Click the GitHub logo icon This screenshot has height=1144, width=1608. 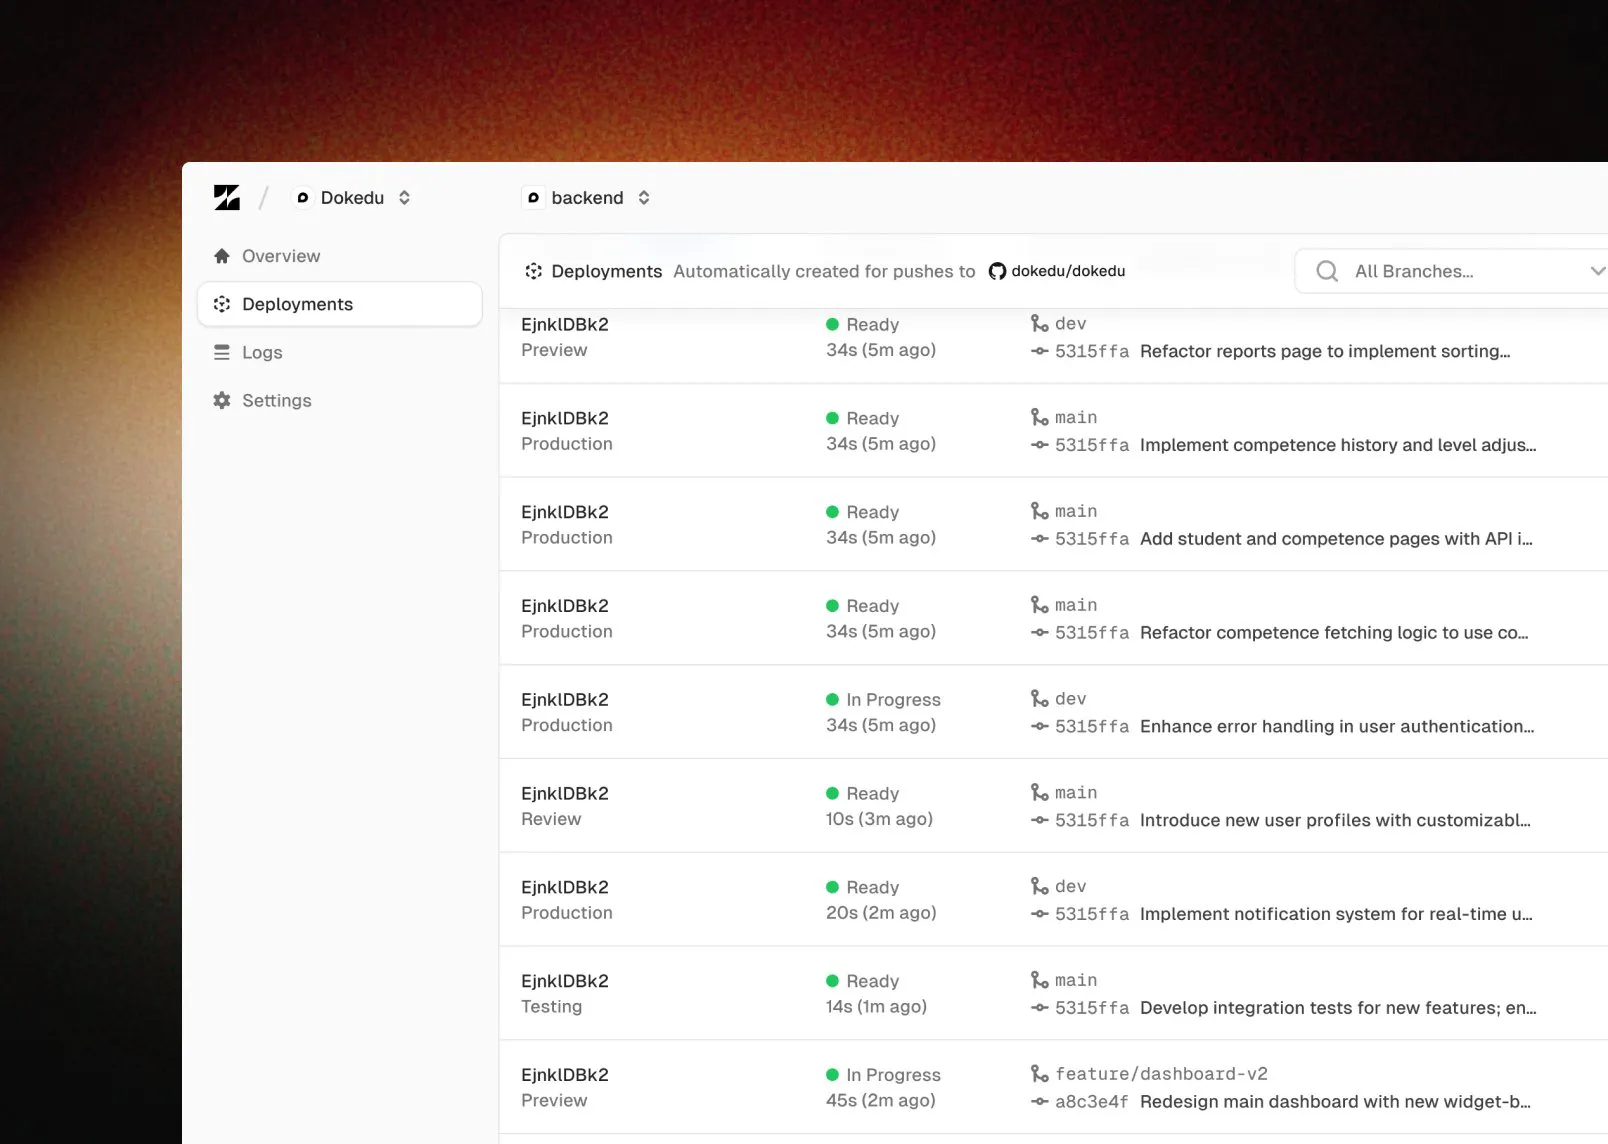click(x=997, y=271)
